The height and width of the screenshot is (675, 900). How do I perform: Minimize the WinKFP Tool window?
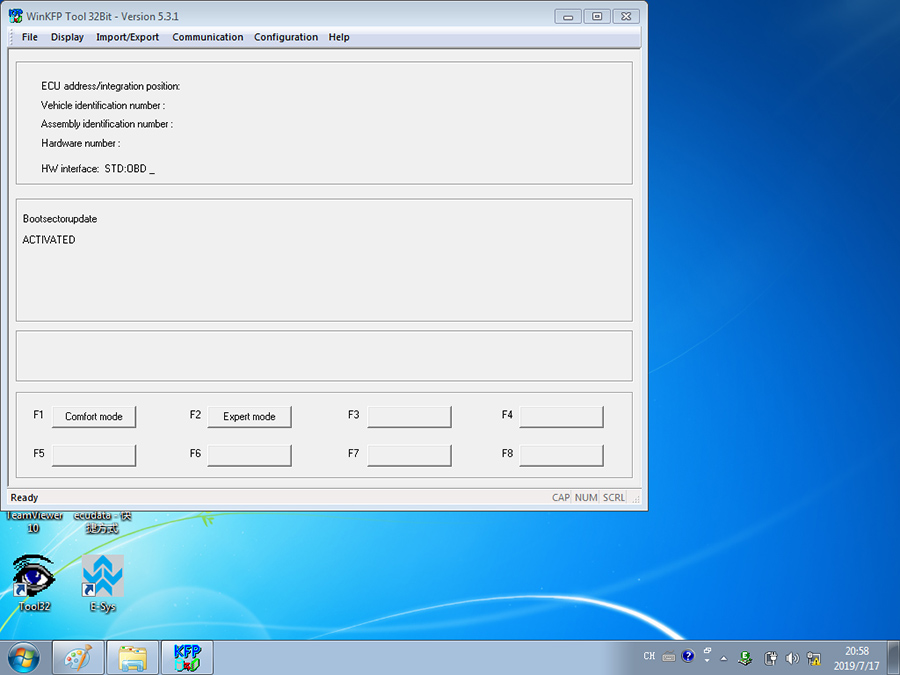tap(568, 17)
